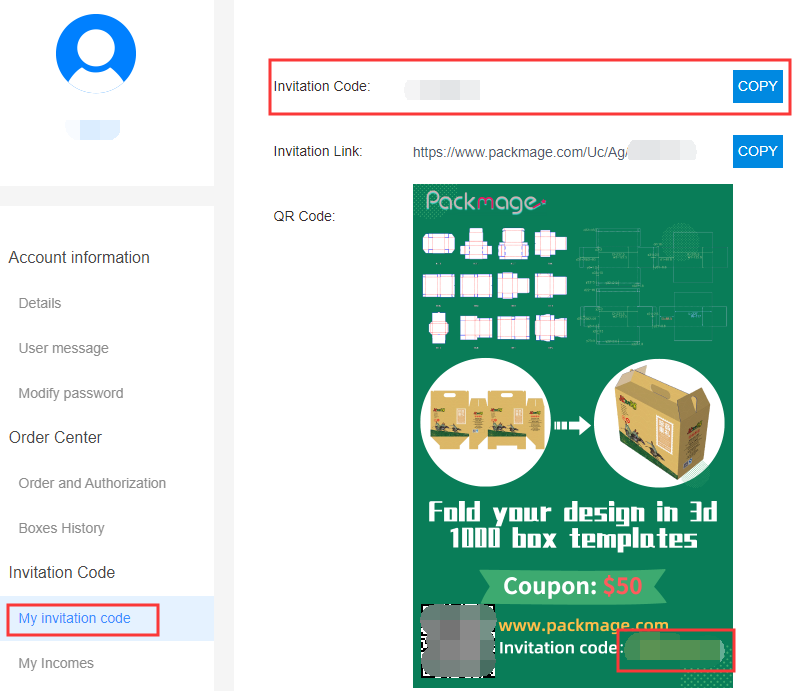Open My Incomes page
797x691 pixels.
[x=56, y=663]
